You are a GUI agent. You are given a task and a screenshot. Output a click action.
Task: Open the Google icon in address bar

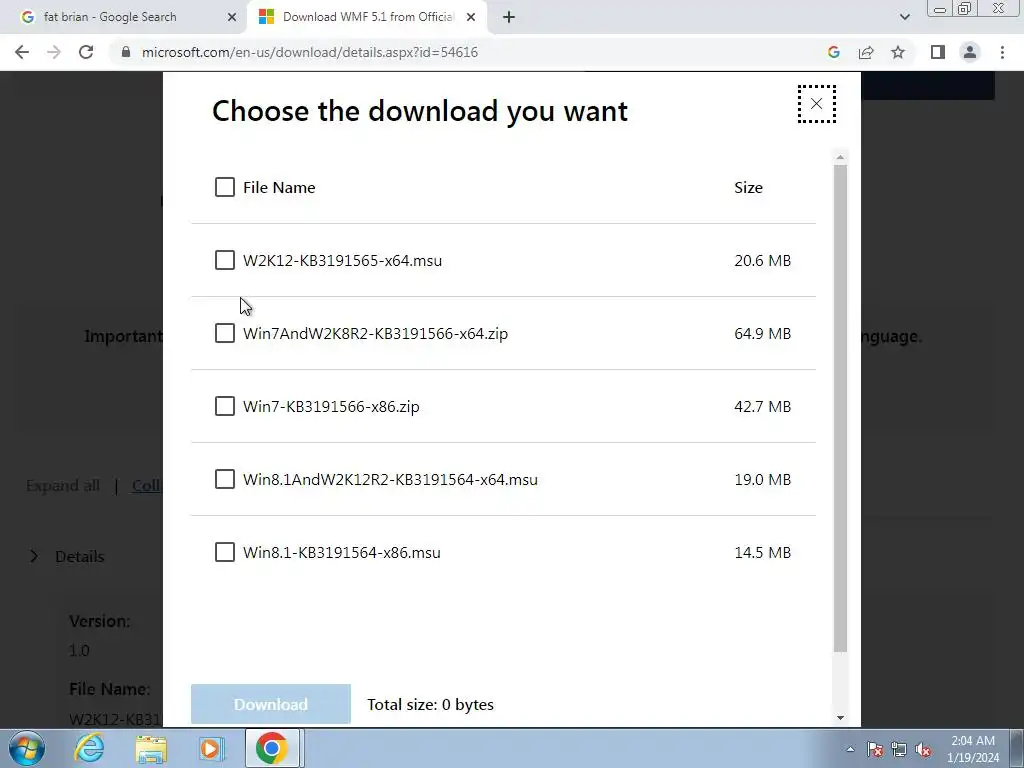pyautogui.click(x=833, y=52)
